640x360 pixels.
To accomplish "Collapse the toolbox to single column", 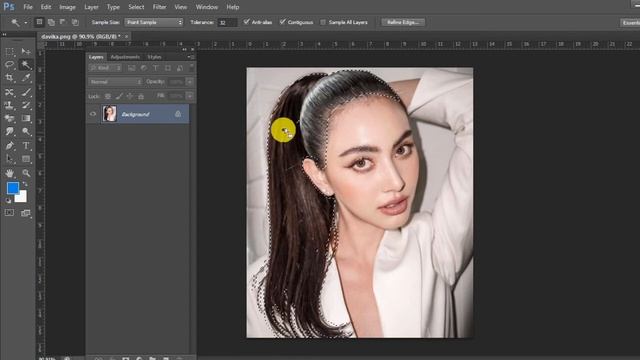I will pos(4,35).
